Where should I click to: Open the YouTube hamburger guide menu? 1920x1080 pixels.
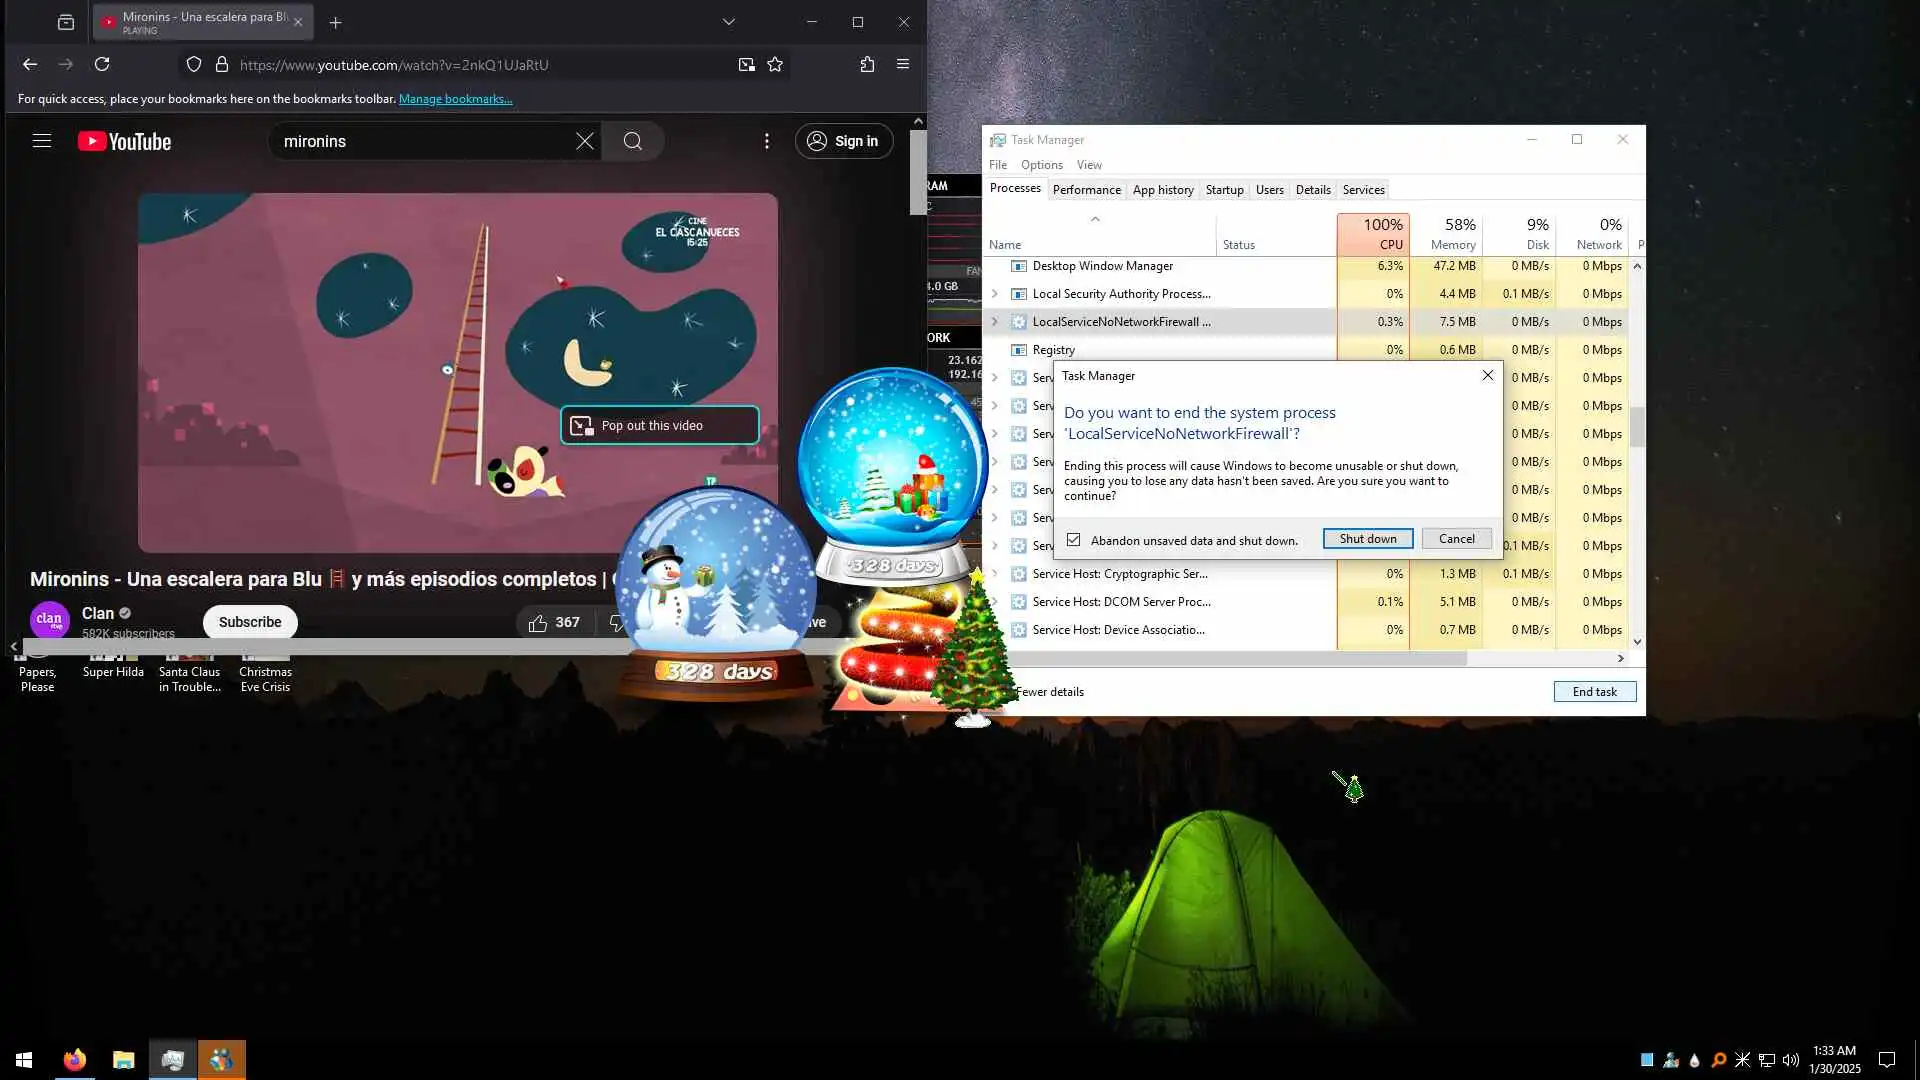click(x=41, y=141)
